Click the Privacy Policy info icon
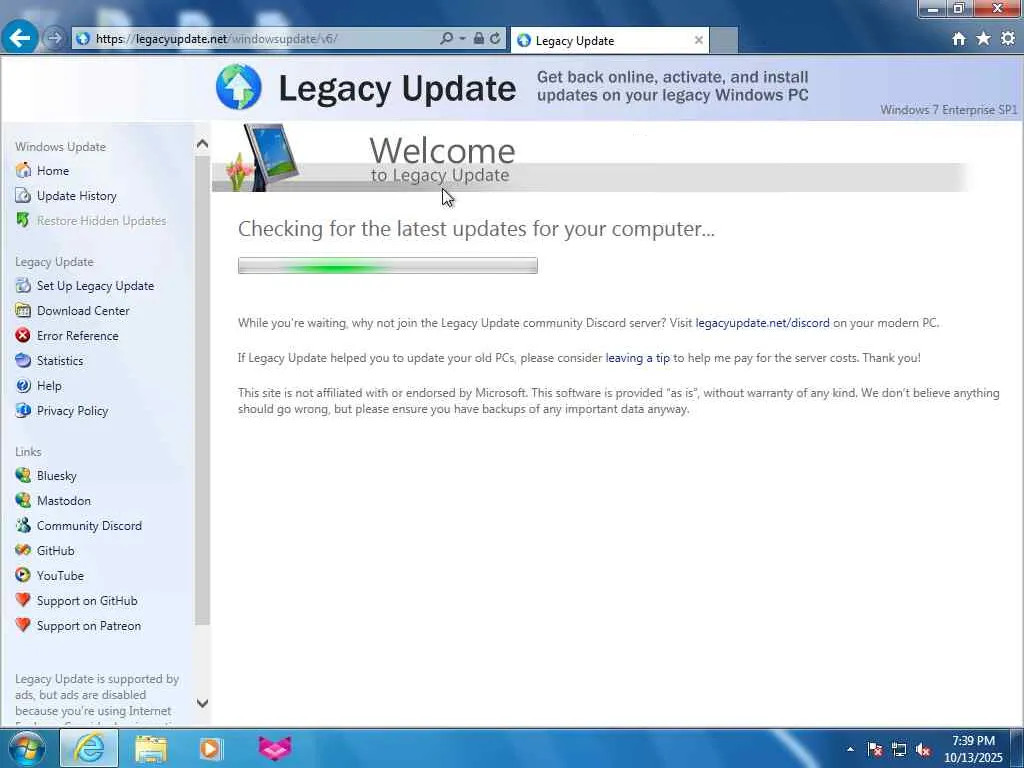Viewport: 1024px width, 768px height. (x=24, y=410)
